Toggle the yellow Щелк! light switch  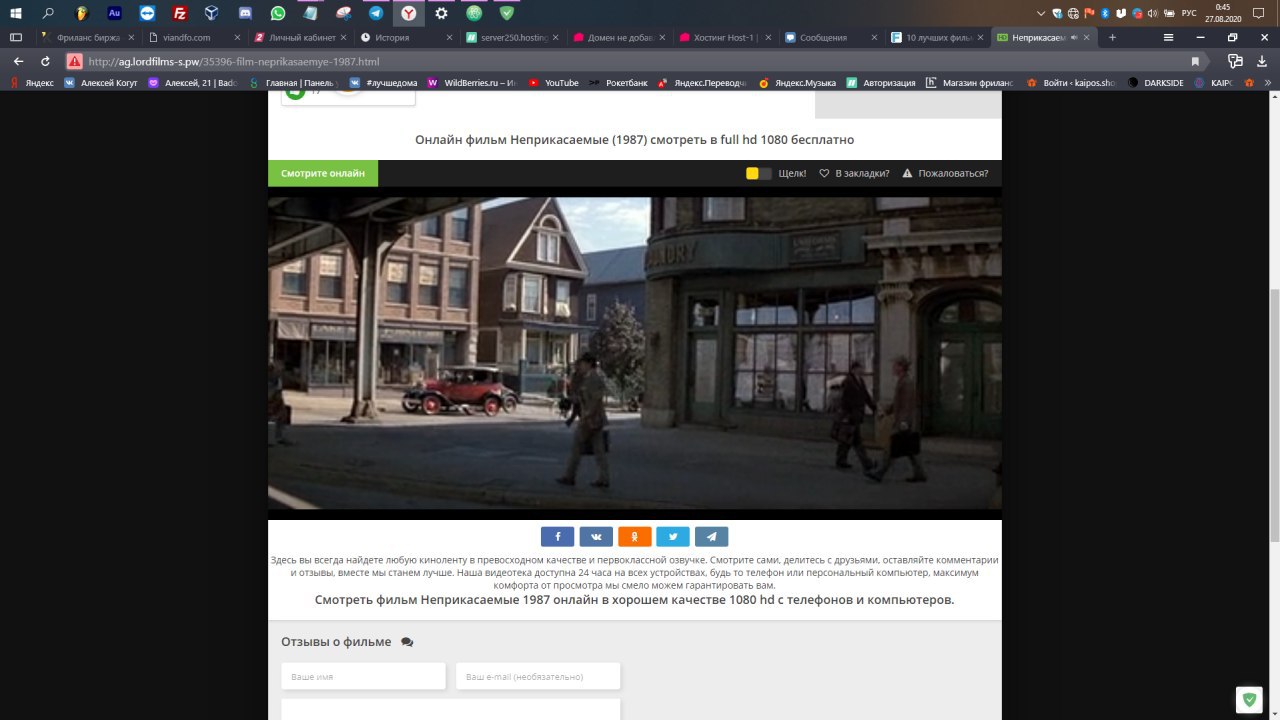pos(759,173)
